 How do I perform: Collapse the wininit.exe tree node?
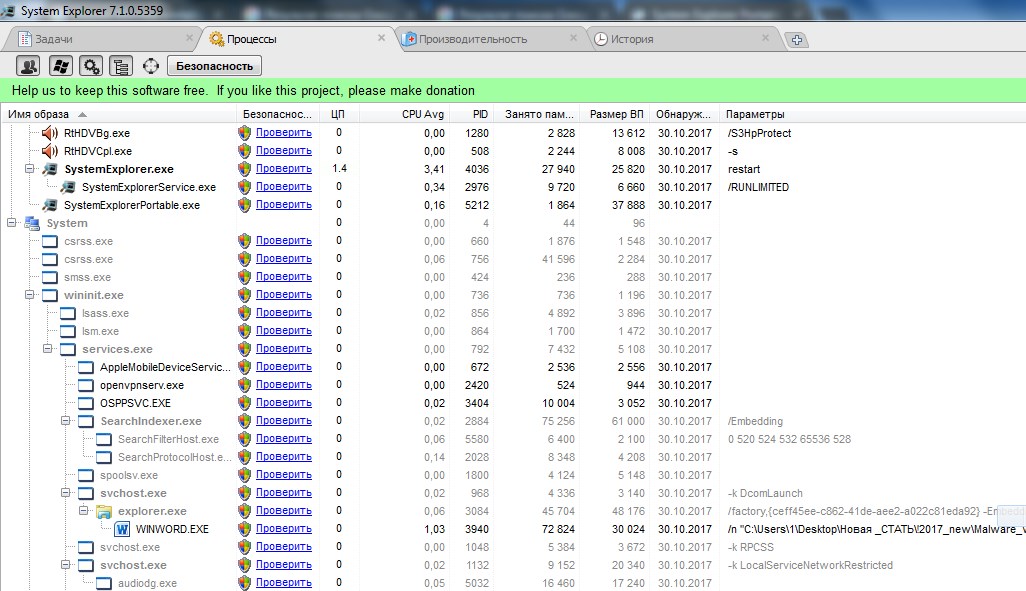click(29, 295)
